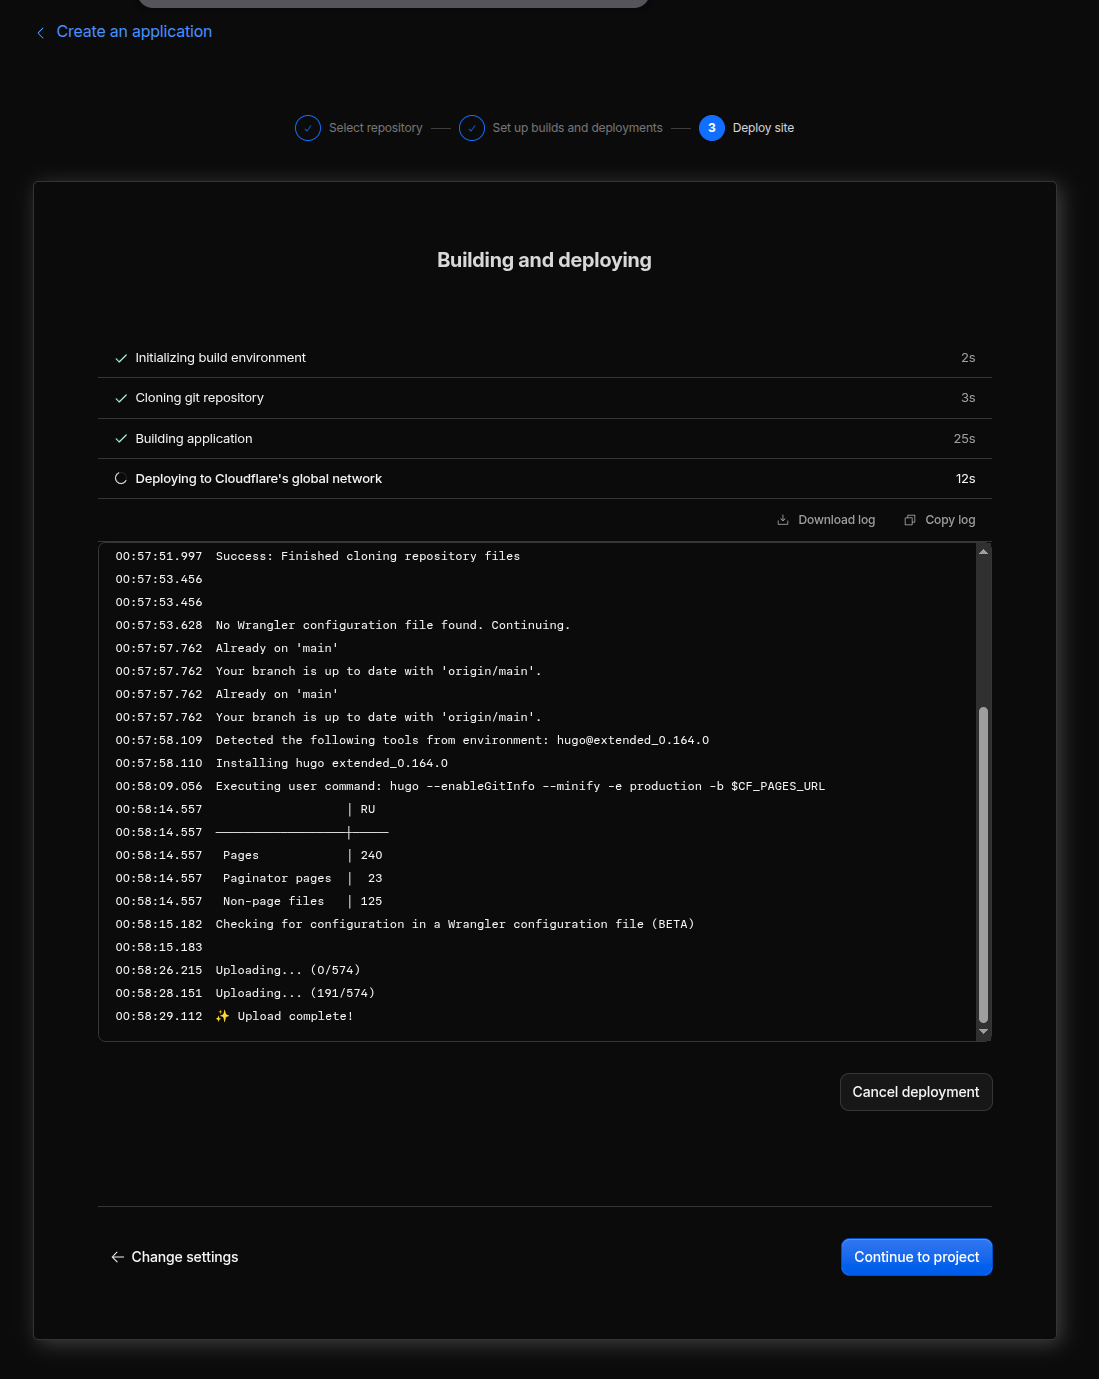
Task: Cancel the deployment
Action: (x=916, y=1092)
